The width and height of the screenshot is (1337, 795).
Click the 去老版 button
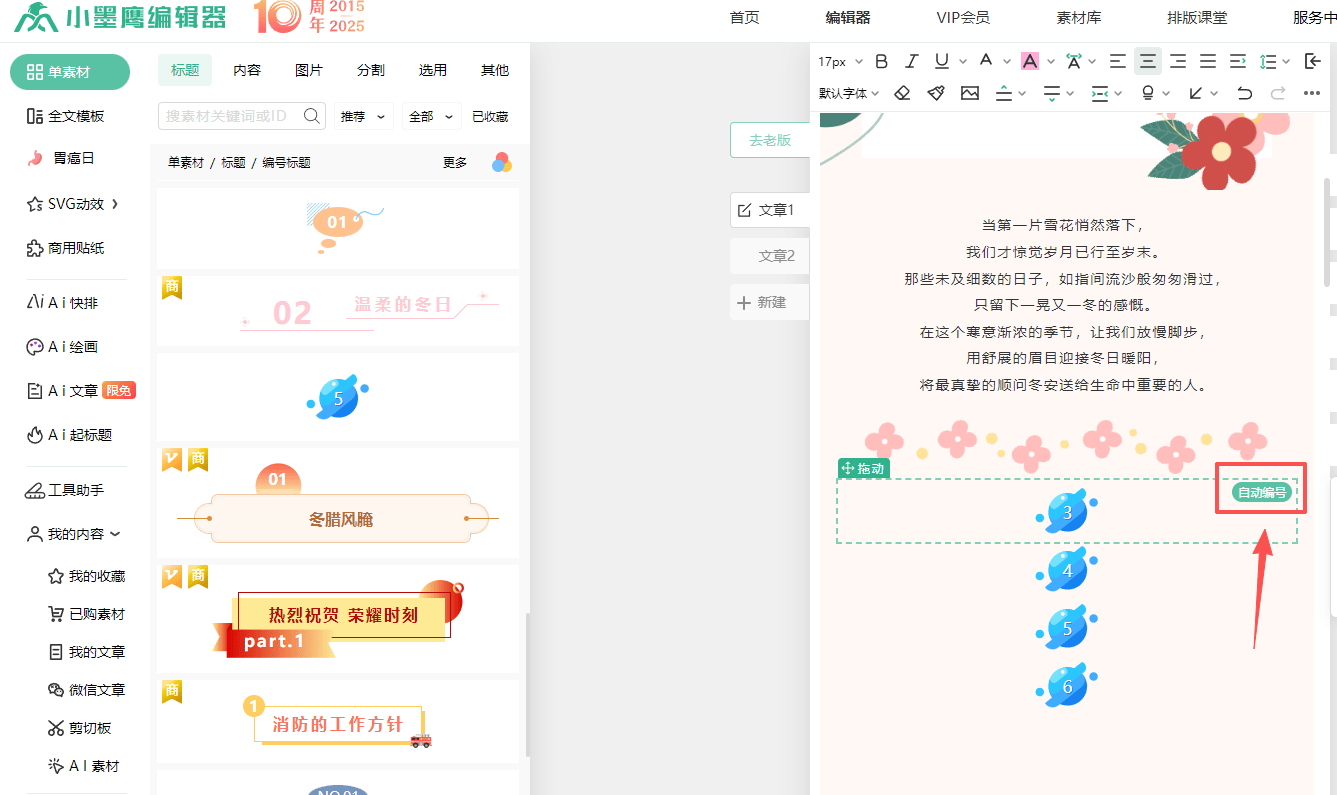click(769, 140)
